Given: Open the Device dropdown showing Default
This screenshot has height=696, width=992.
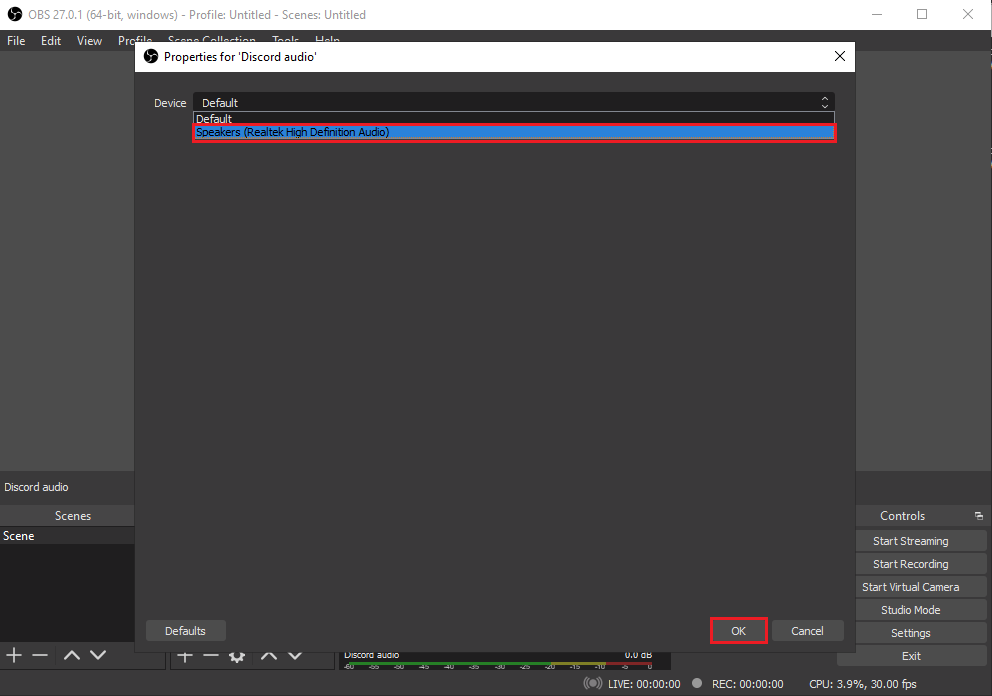Looking at the screenshot, I should tap(514, 103).
